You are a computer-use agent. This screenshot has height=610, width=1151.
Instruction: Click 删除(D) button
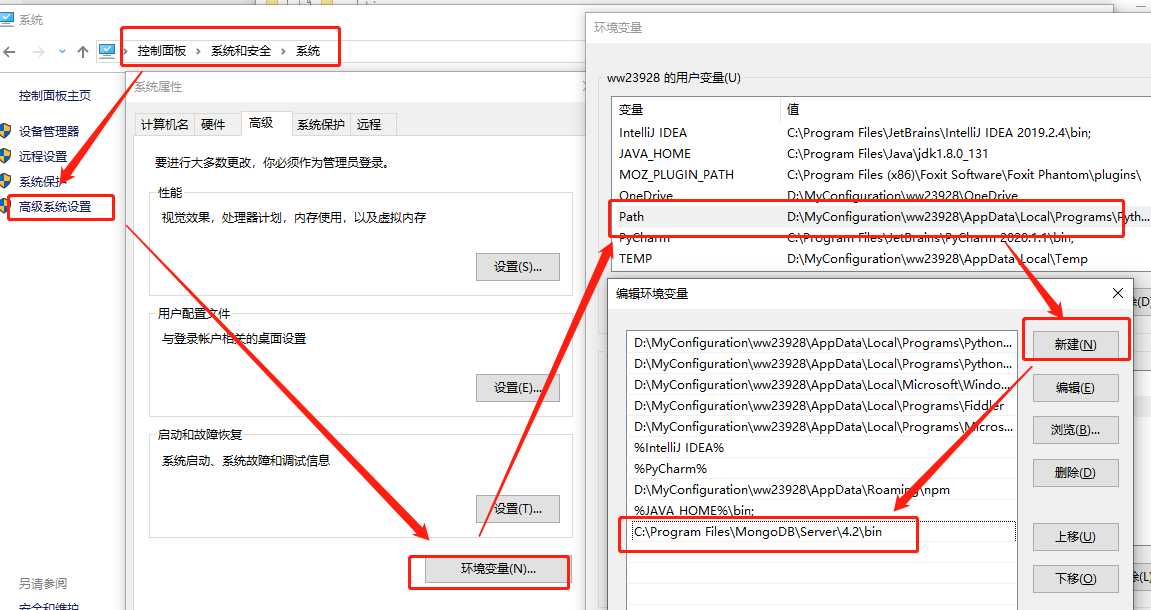click(x=1075, y=473)
